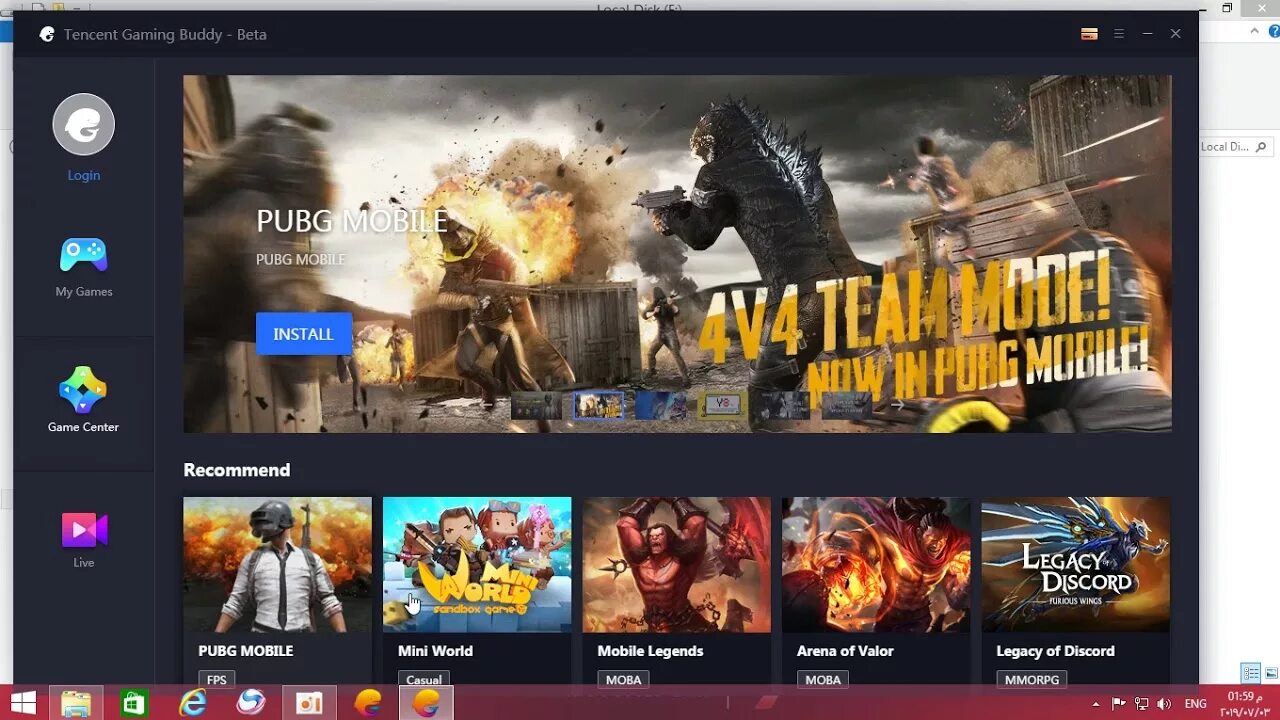
Task: Open My Games section
Action: pos(84,266)
